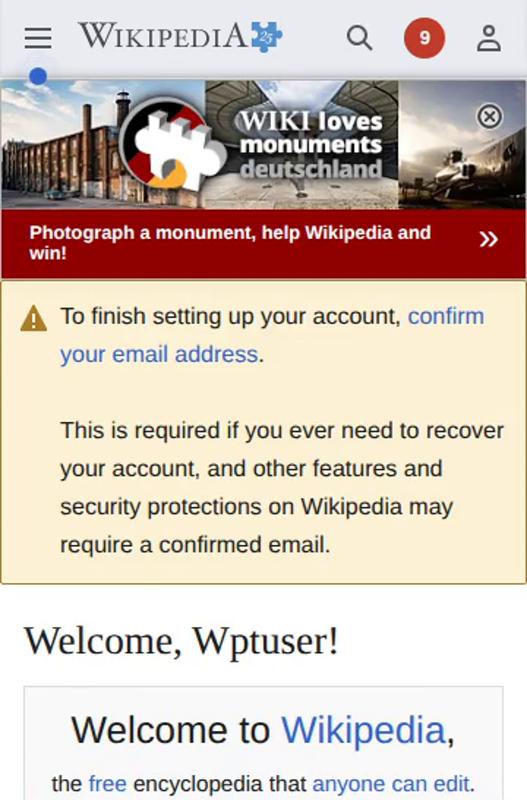Click the blue dot below the menu icon

(38, 77)
